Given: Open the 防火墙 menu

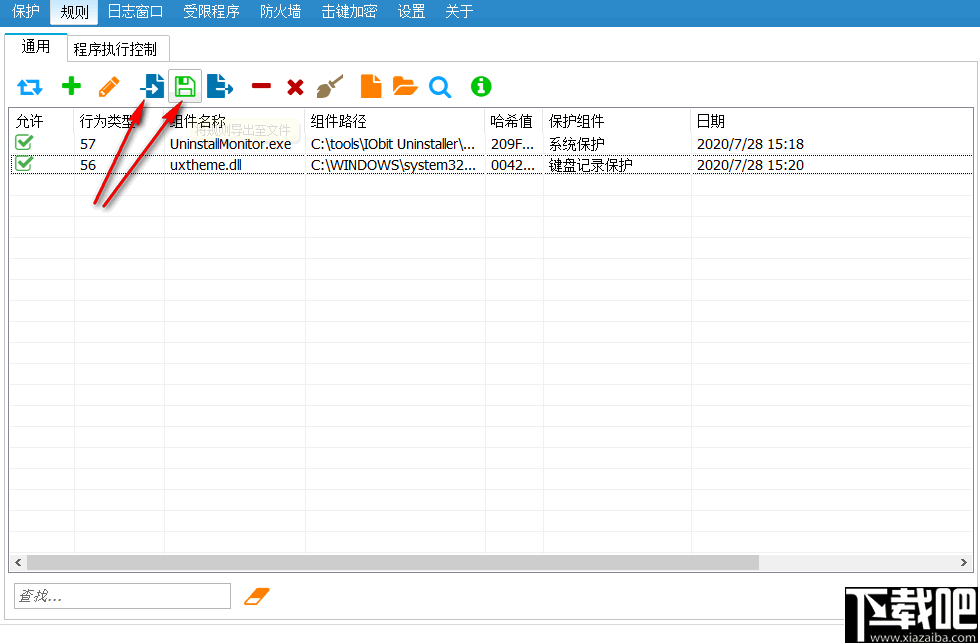Looking at the screenshot, I should (280, 12).
